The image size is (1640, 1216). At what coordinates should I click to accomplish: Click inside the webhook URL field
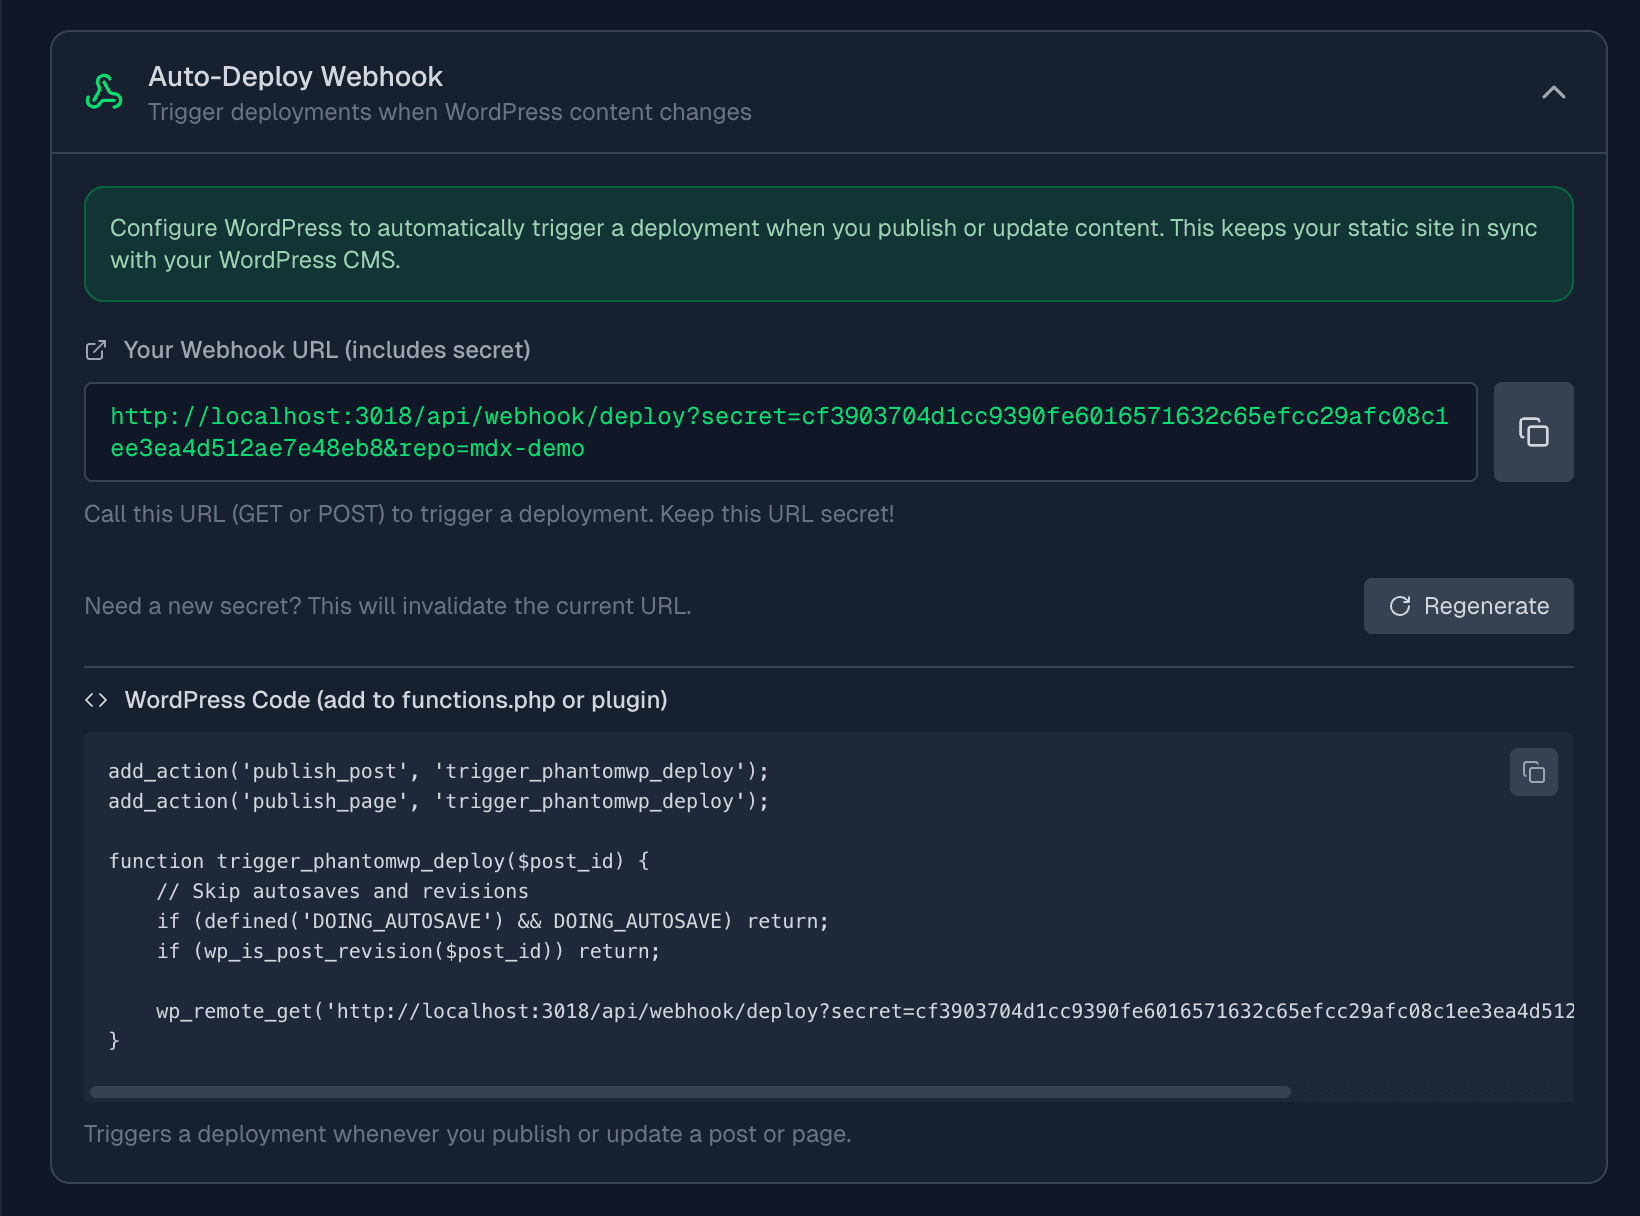(x=780, y=432)
